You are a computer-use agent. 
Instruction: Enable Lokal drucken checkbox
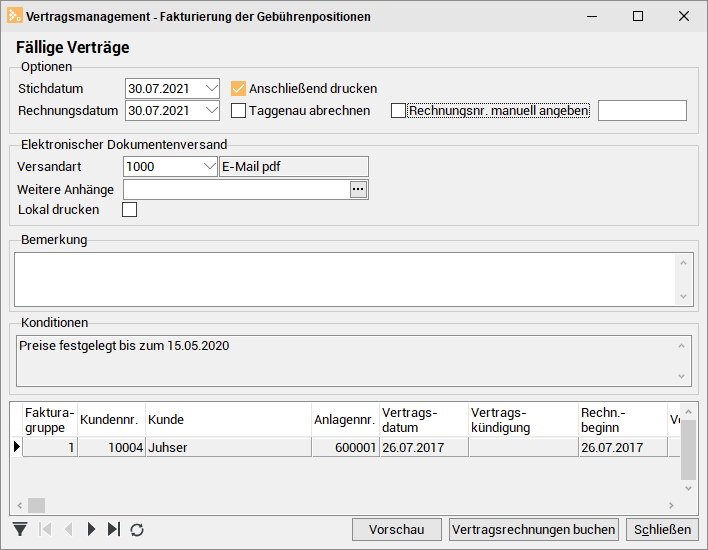130,210
